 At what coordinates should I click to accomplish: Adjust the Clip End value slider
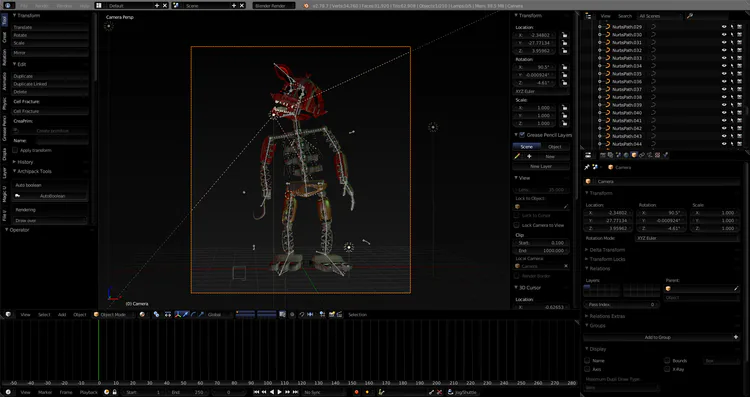tap(541, 250)
